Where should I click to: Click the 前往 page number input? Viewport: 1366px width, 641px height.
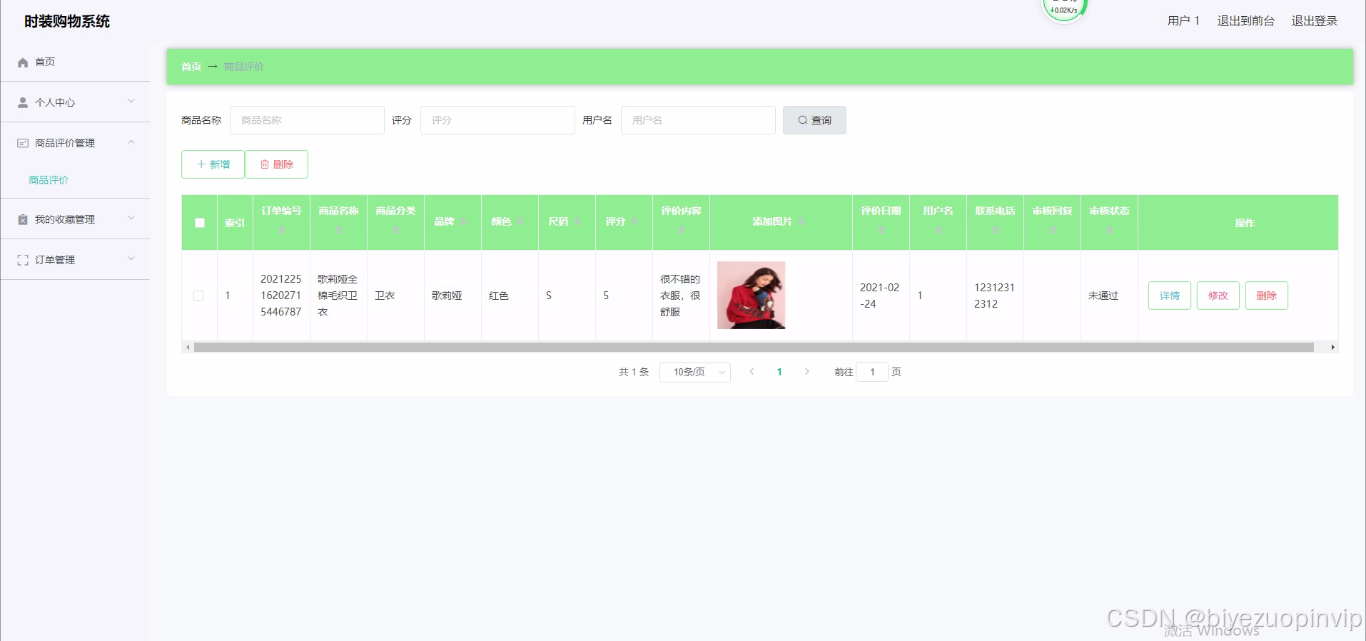(x=872, y=372)
